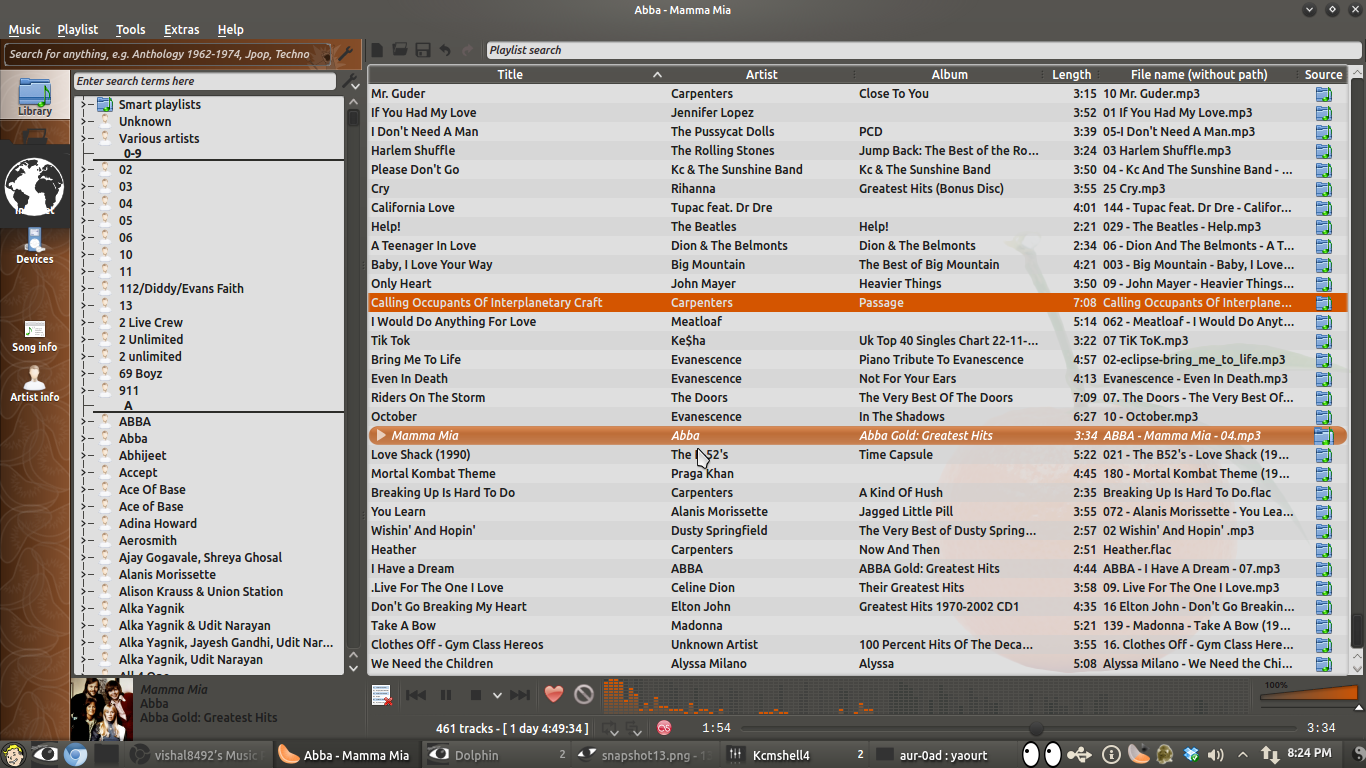Click source icon of Tik Tok row

[x=1323, y=341]
